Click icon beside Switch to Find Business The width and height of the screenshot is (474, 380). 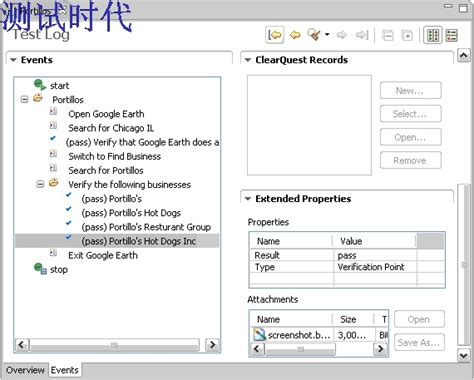[x=53, y=154]
